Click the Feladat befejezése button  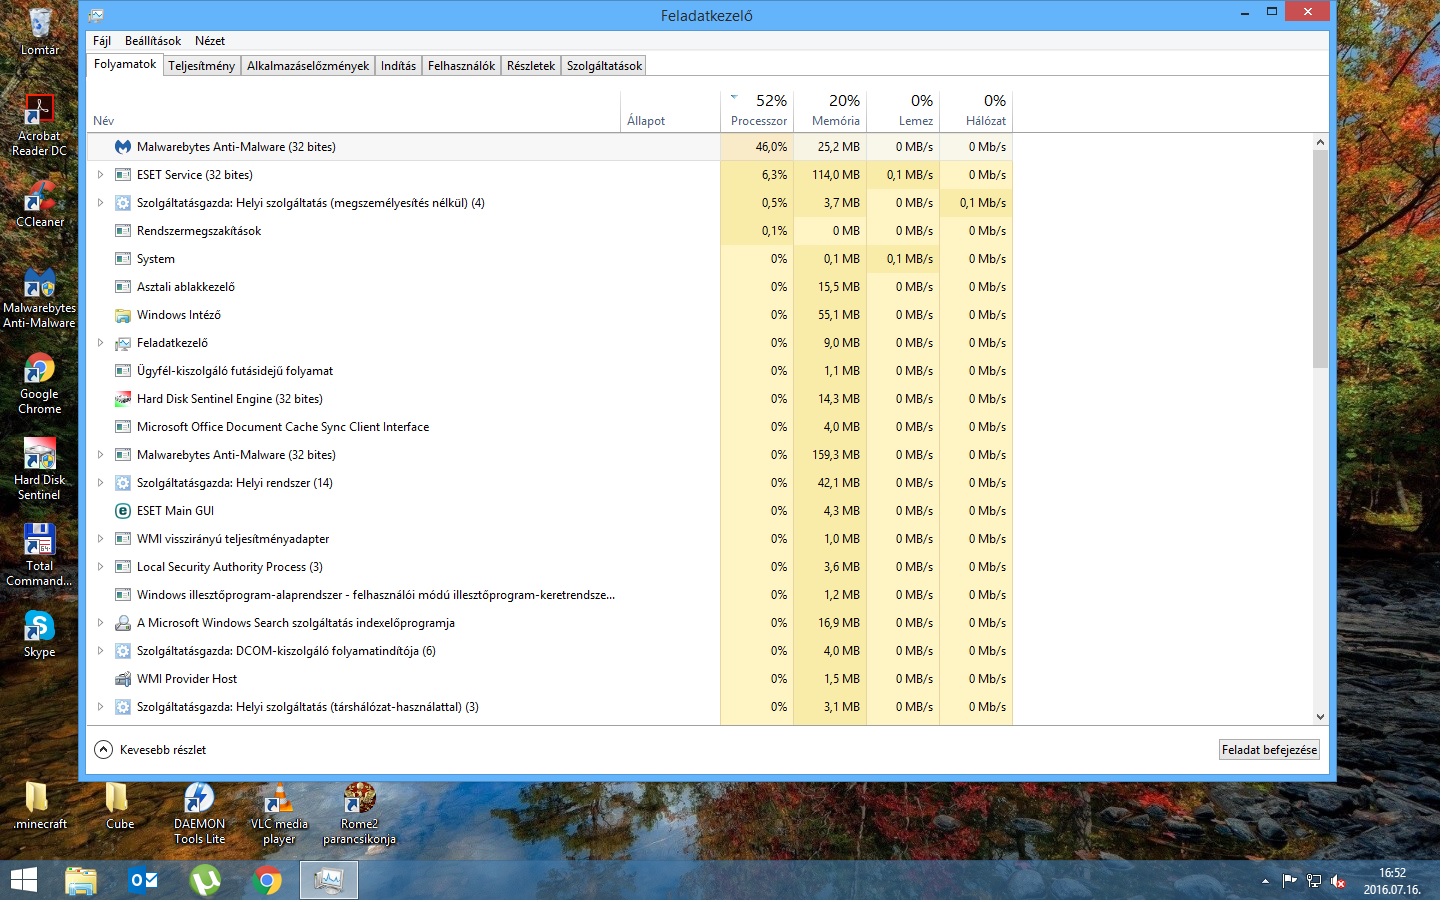pyautogui.click(x=1270, y=750)
